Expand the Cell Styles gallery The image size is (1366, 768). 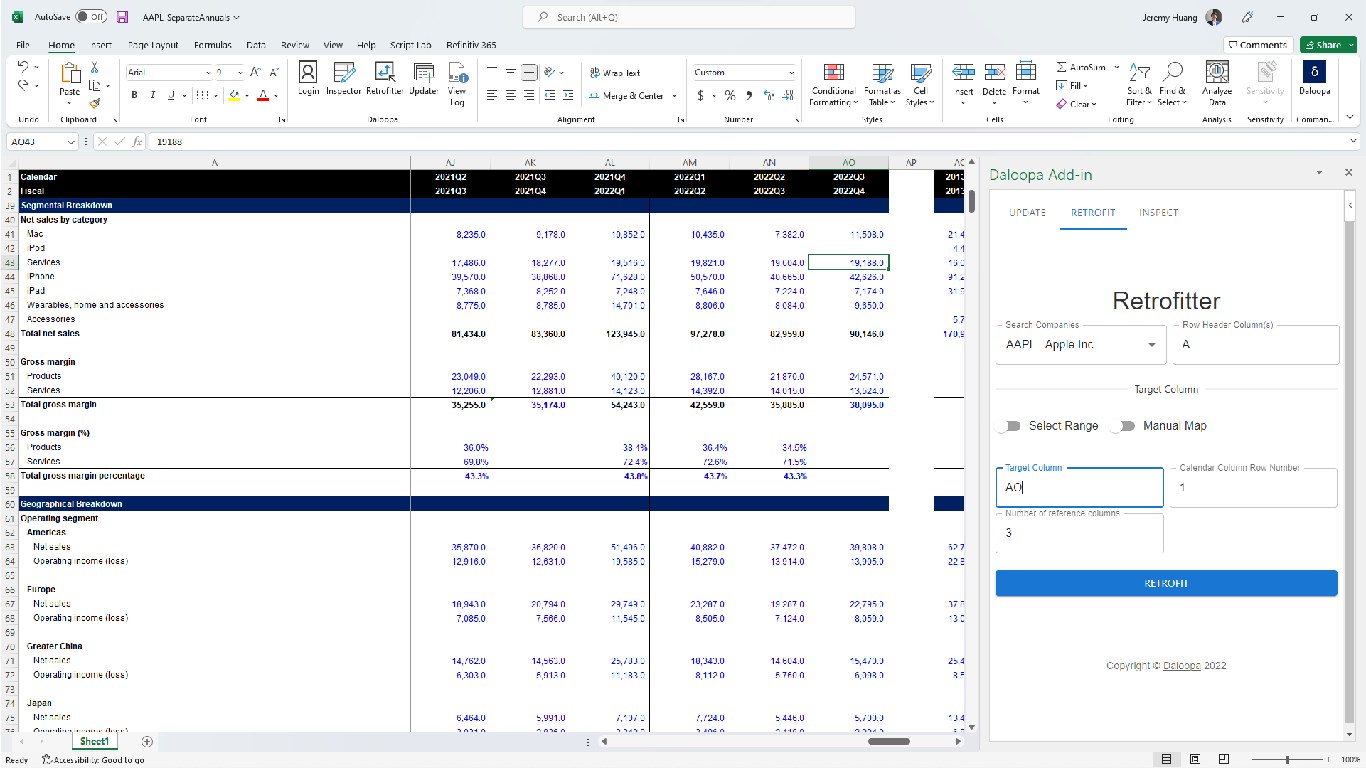(919, 84)
